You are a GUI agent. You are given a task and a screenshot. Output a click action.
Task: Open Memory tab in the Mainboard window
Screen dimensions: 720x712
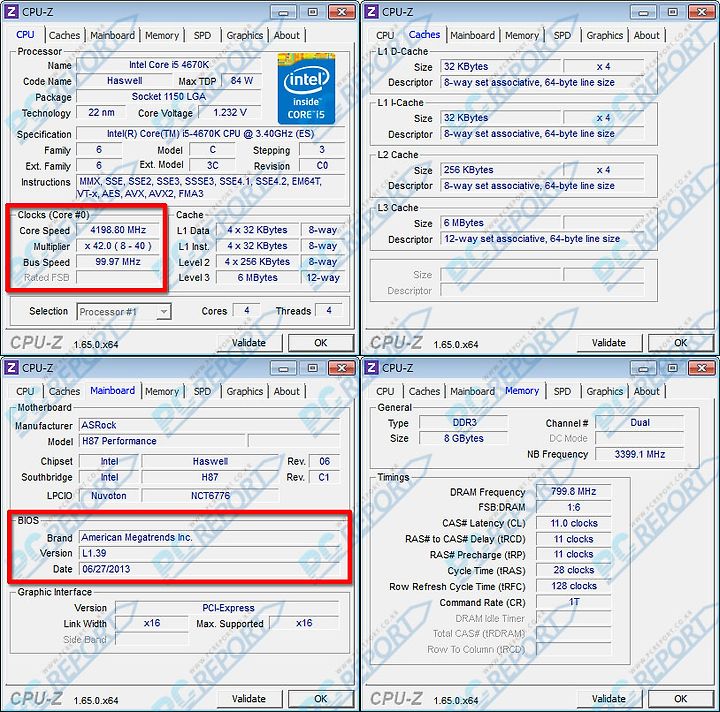[162, 391]
